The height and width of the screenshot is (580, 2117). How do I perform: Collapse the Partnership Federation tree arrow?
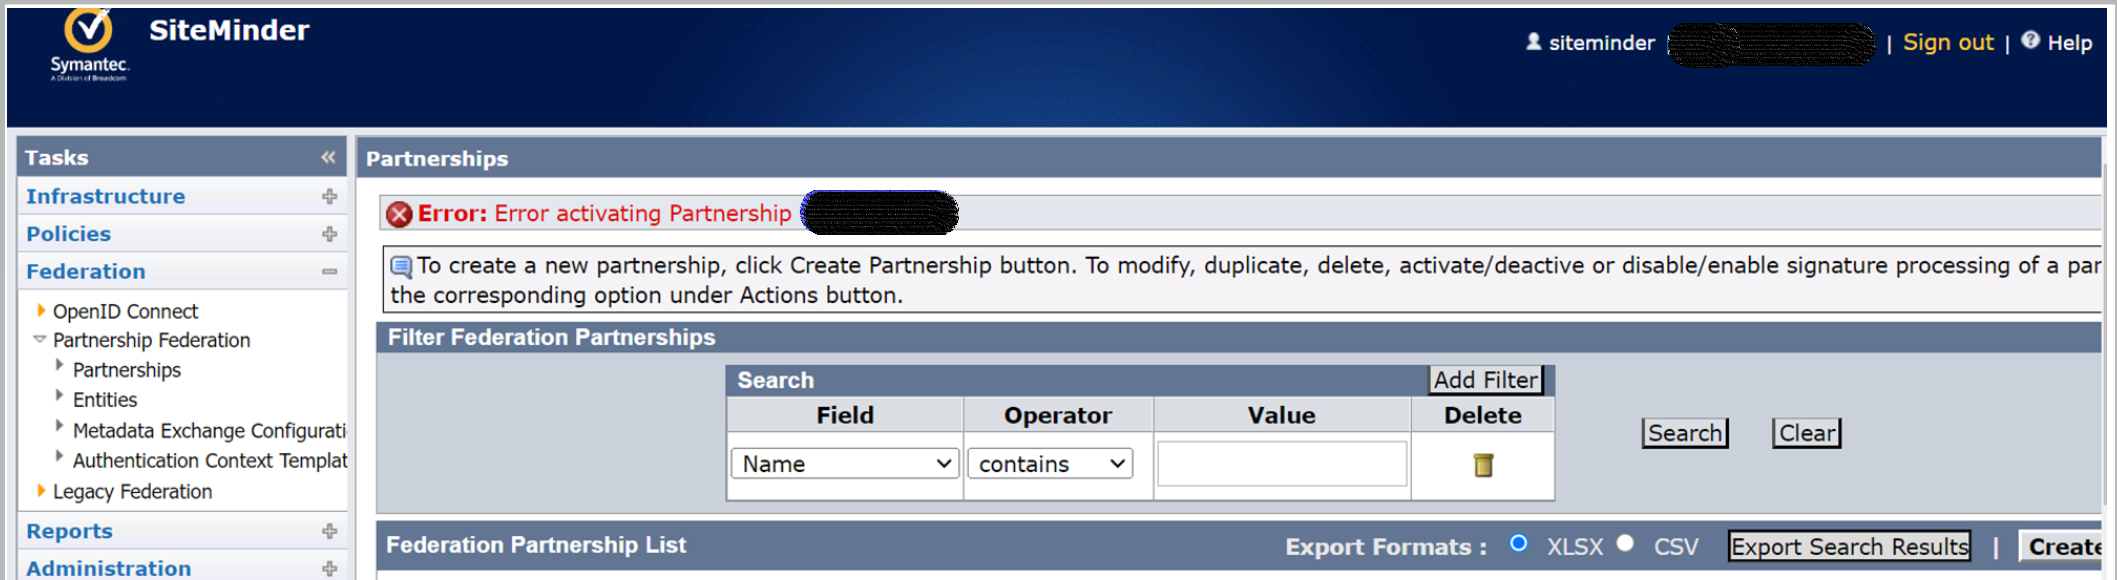click(40, 339)
